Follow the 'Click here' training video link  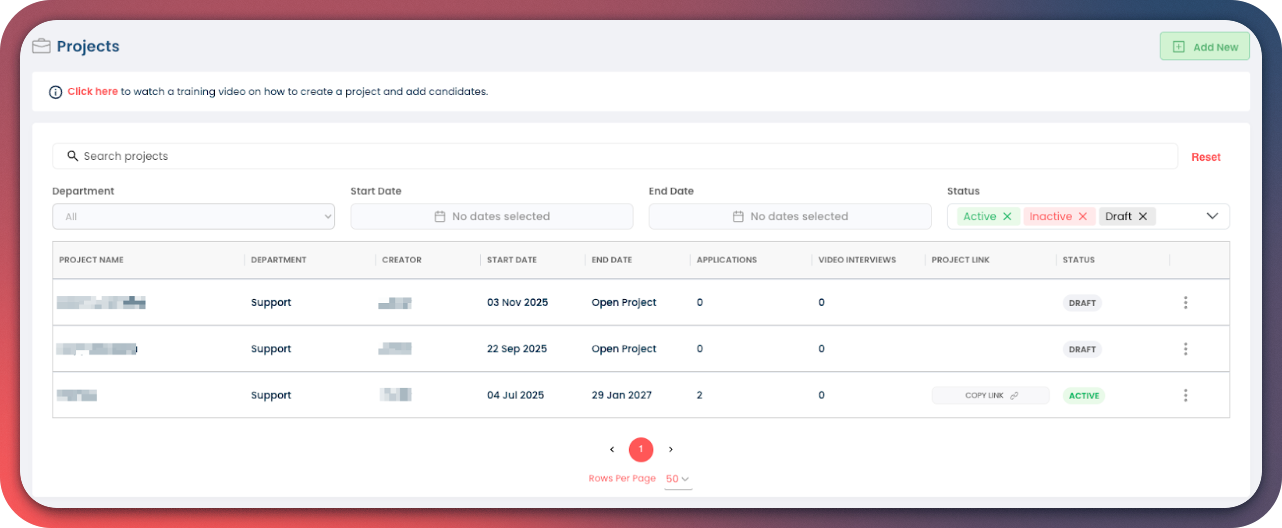coord(93,92)
